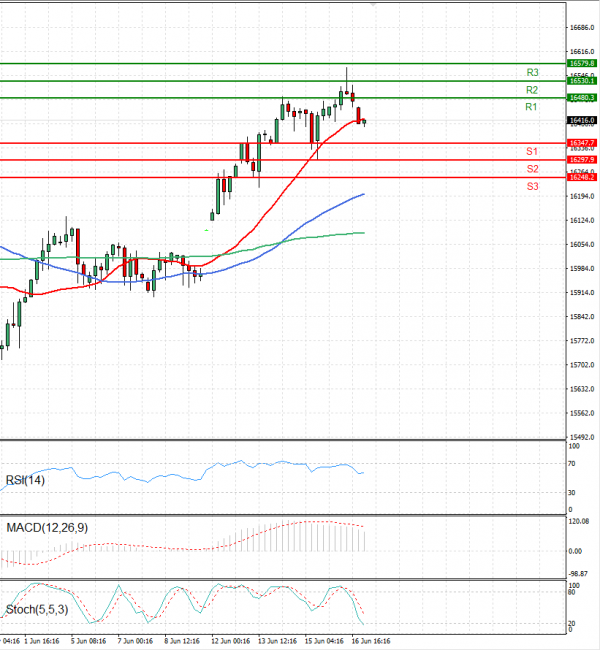
Task: Click the 7 Jun 00:16 date label
Action: (135, 641)
